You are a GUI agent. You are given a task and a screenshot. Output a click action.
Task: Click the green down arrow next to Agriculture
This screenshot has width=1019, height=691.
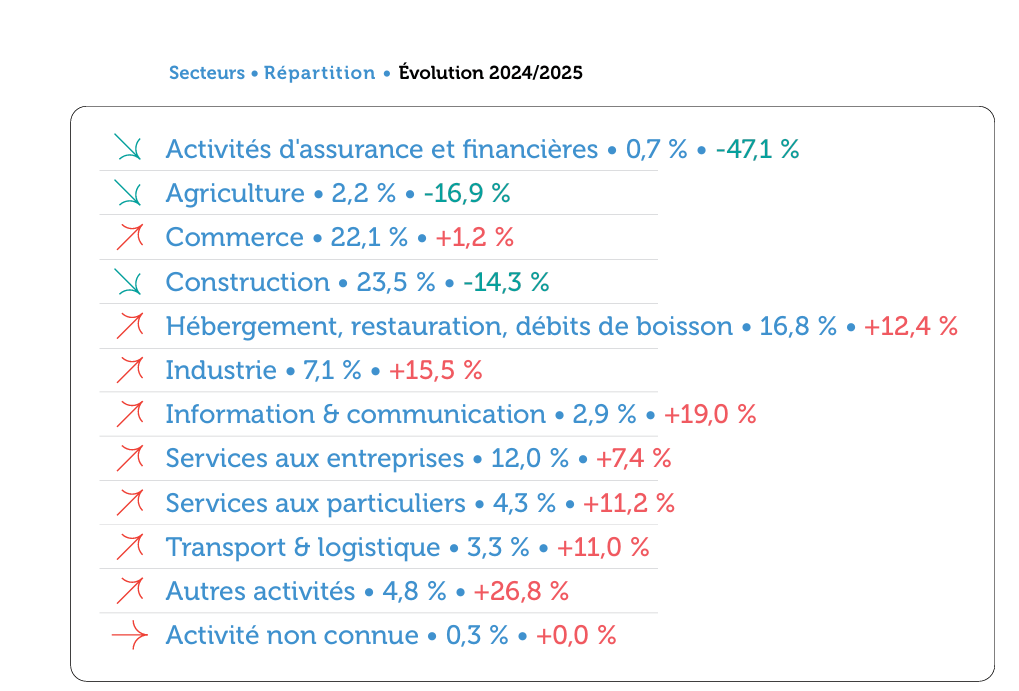tap(128, 192)
